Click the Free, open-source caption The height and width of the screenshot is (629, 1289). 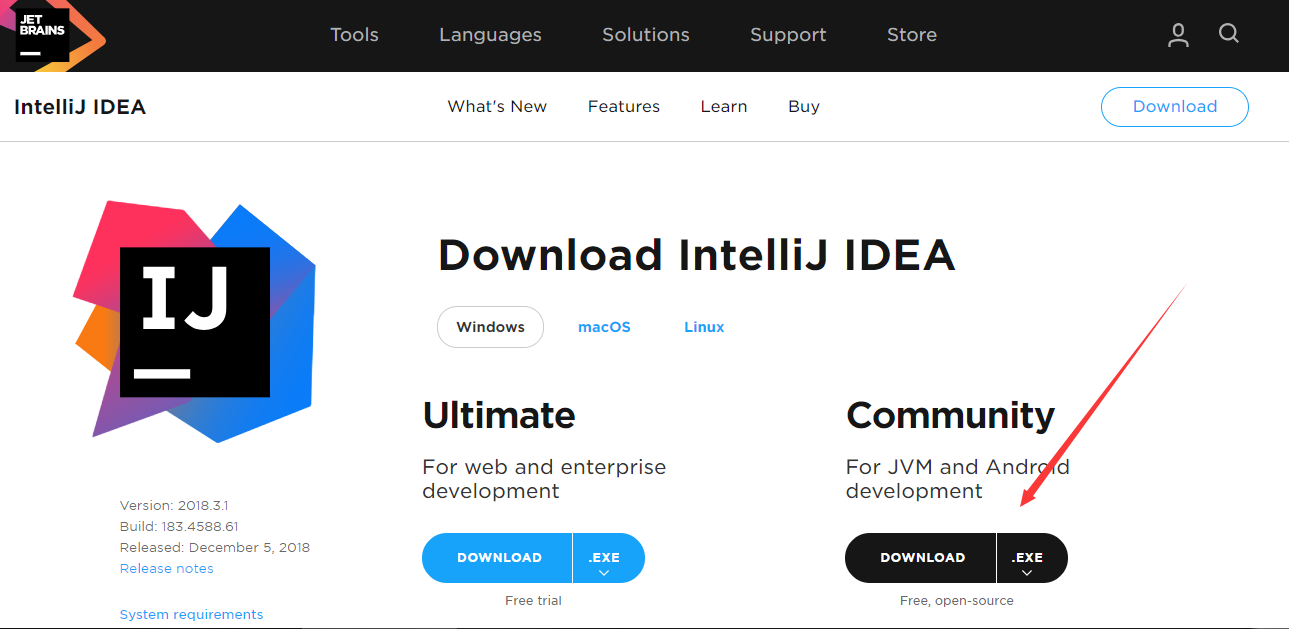(x=957, y=601)
